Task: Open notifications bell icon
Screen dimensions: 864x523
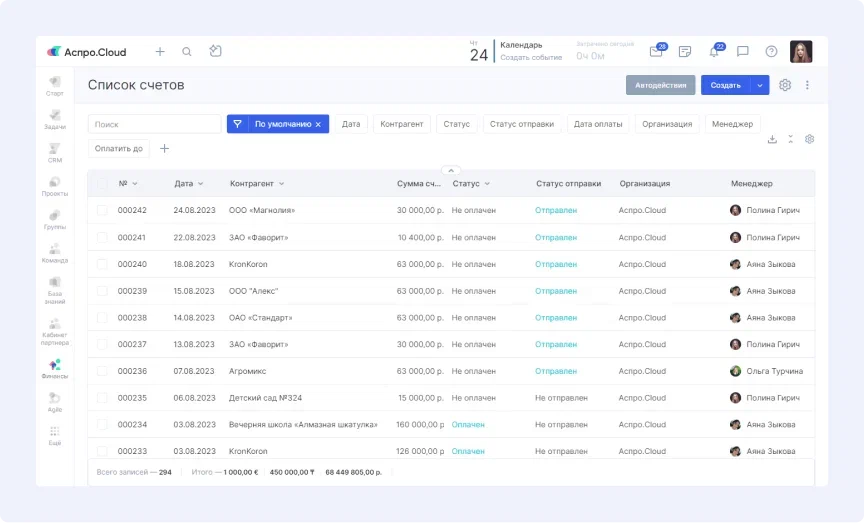Action: tap(714, 51)
